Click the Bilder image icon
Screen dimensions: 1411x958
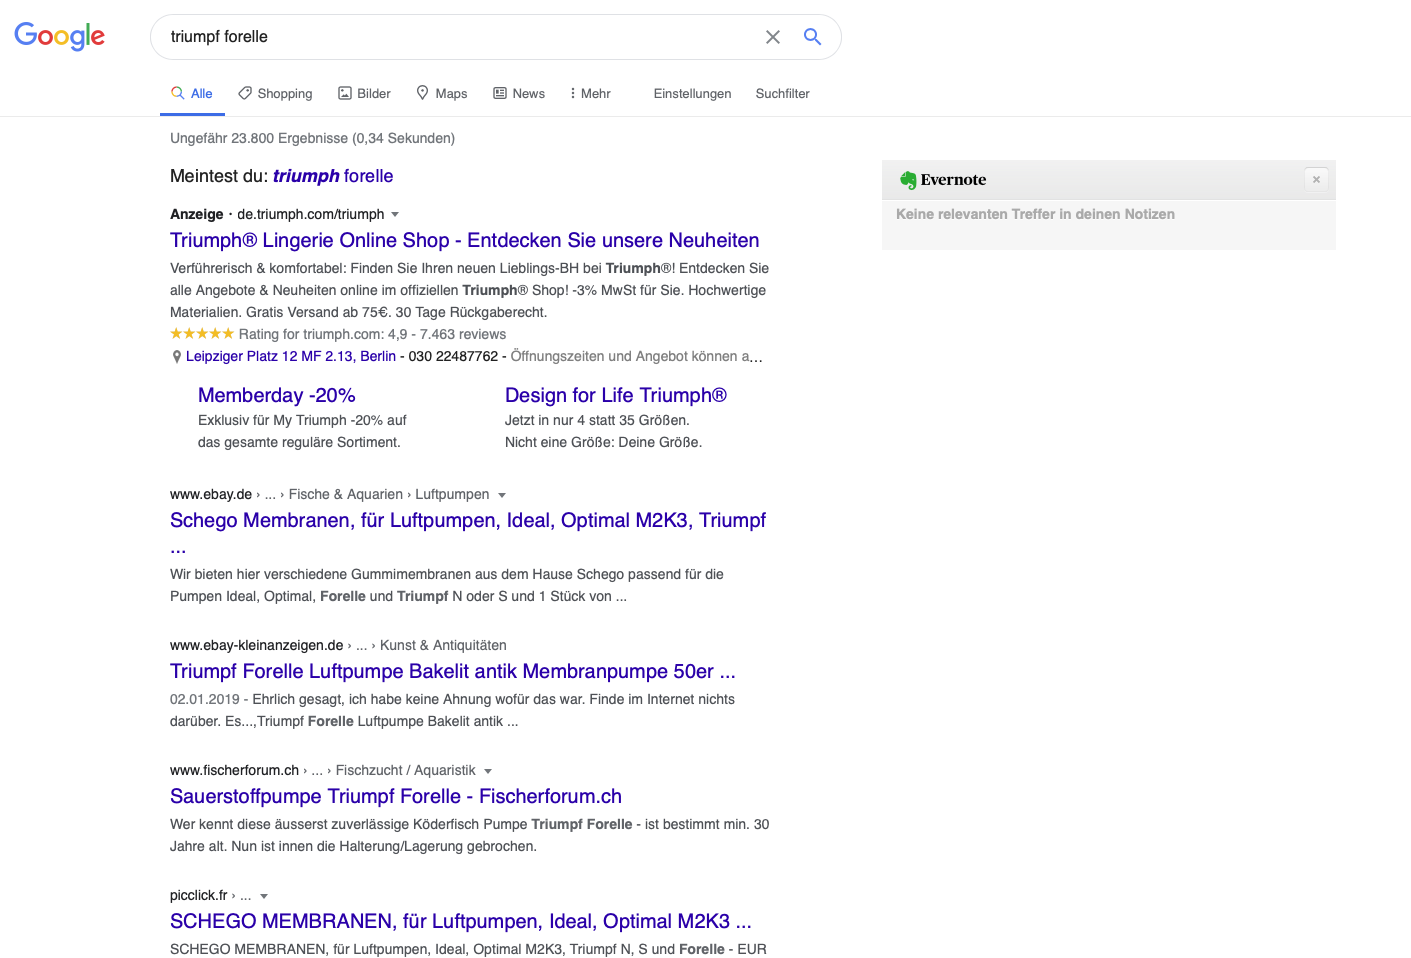tap(345, 93)
